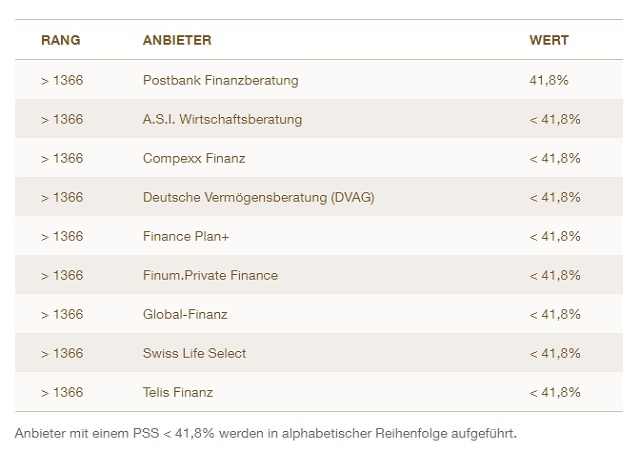640x451 pixels.
Task: Select A.S.I. Wirtschaftsberatung provider name
Action: (222, 119)
